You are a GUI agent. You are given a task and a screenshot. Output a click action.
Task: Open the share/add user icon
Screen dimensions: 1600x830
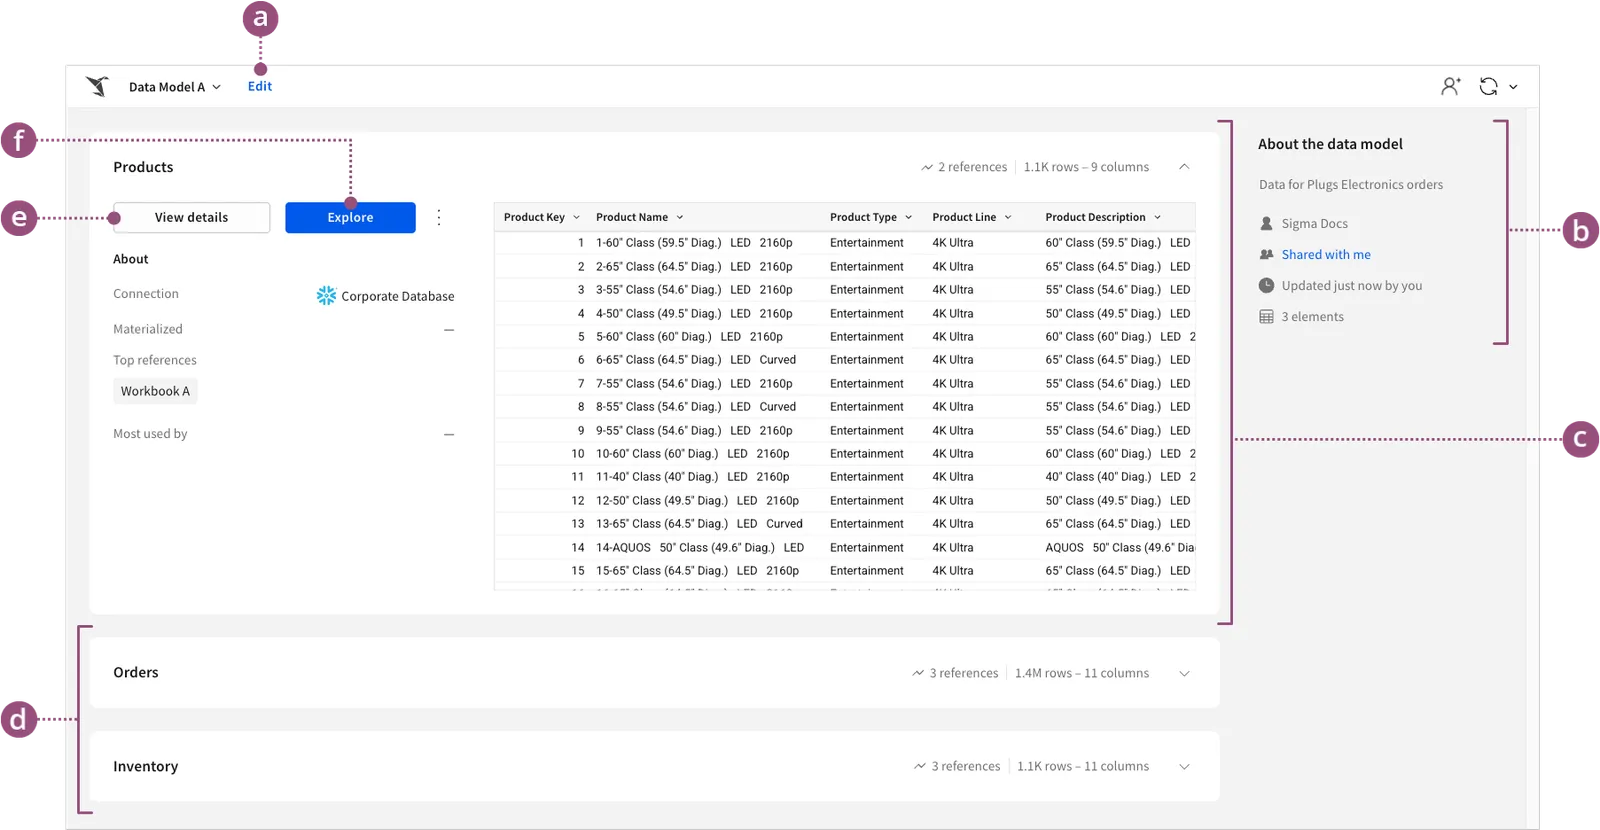[x=1451, y=86]
